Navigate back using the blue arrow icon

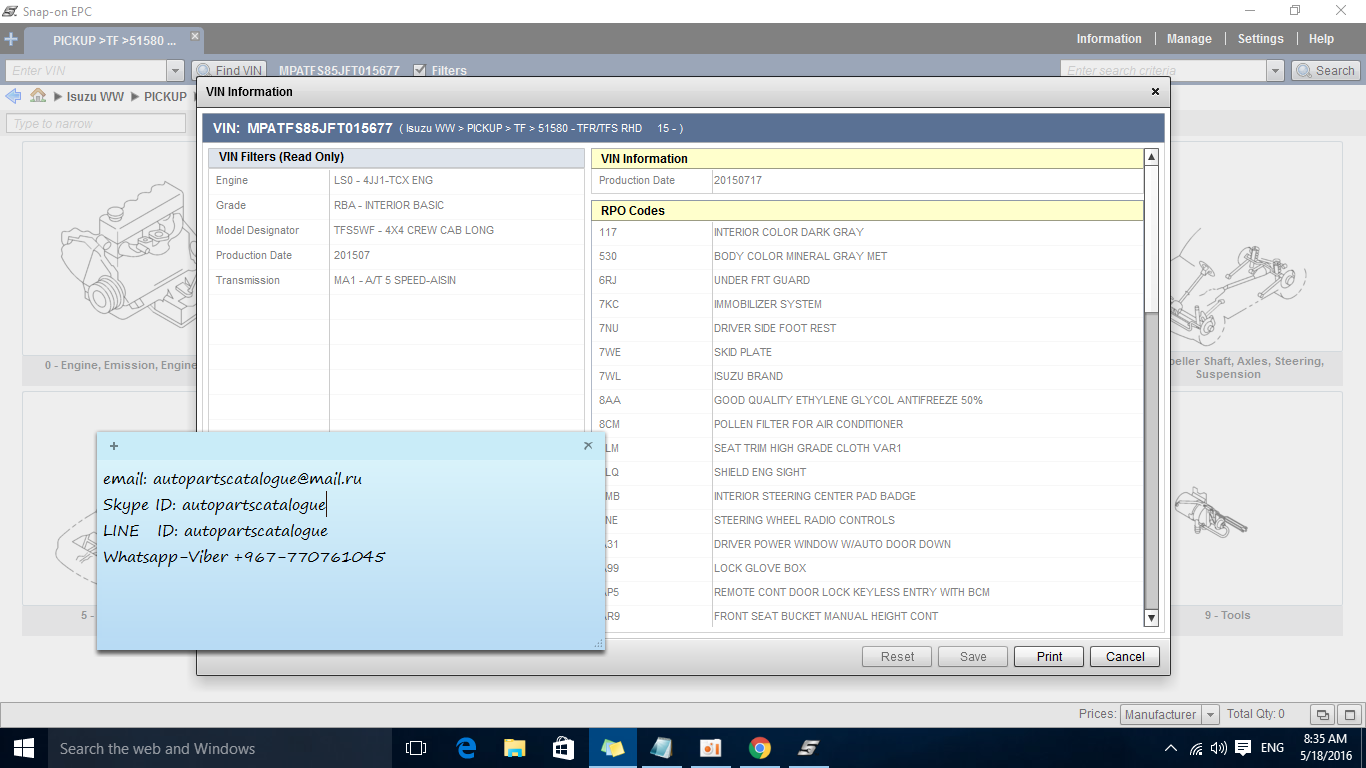click(13, 96)
